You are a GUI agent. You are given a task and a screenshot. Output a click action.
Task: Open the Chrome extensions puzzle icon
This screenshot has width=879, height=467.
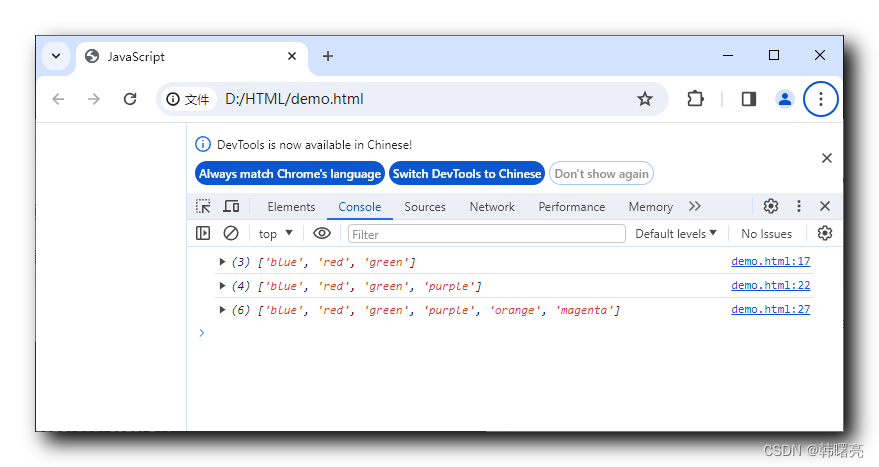(x=695, y=99)
